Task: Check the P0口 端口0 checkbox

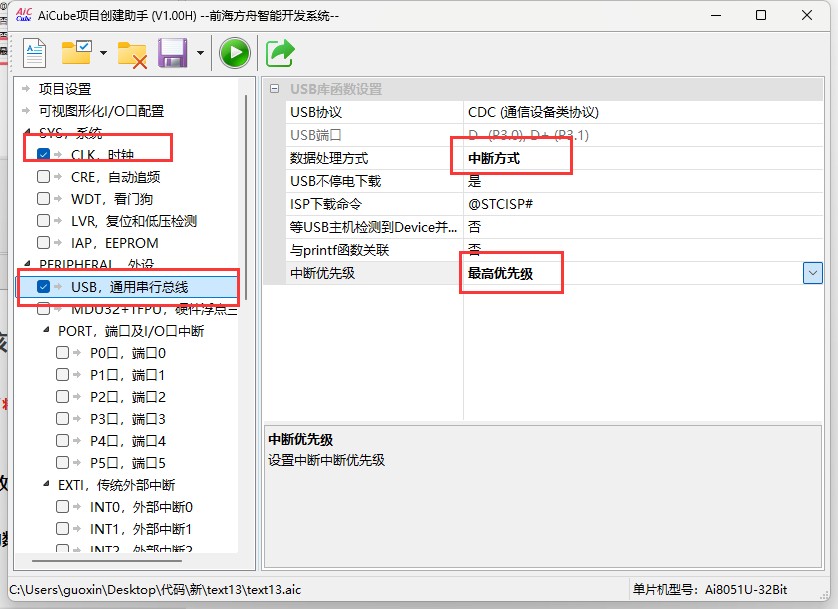Action: click(x=63, y=353)
